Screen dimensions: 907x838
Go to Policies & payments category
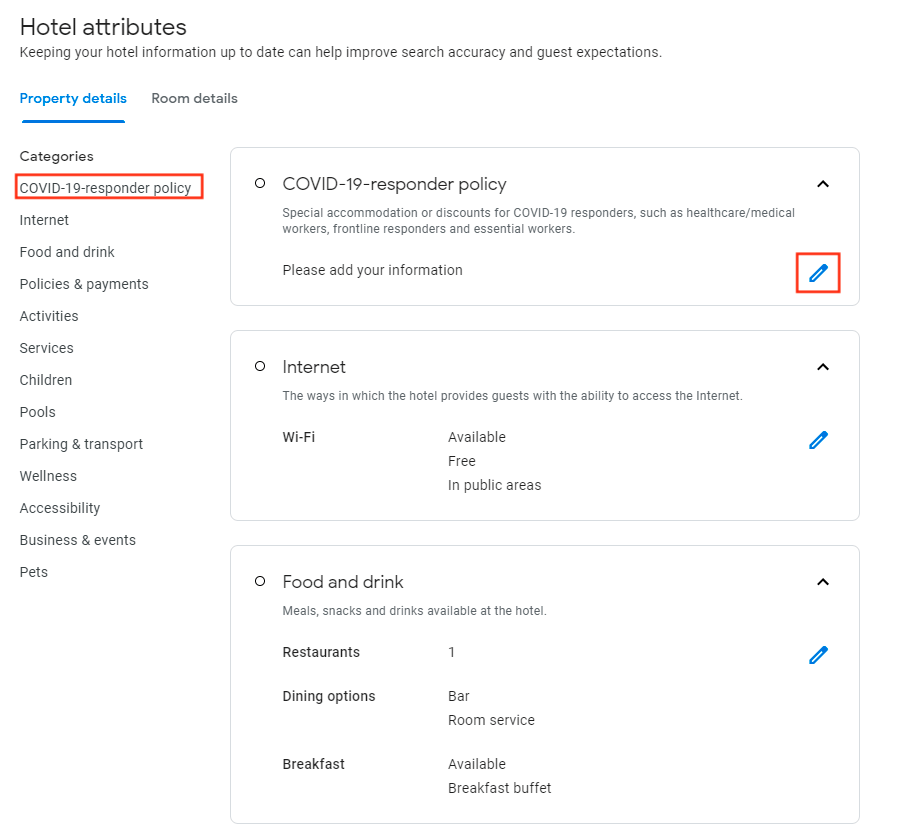pyautogui.click(x=84, y=284)
